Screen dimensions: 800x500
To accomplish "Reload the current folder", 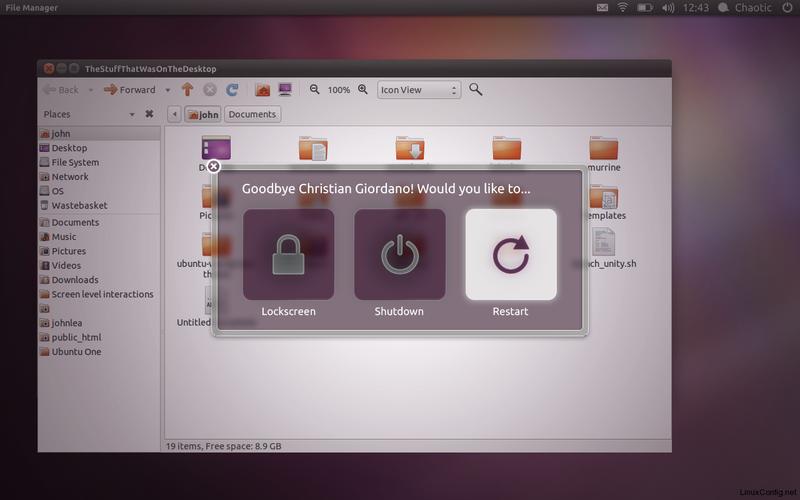I will pos(232,90).
